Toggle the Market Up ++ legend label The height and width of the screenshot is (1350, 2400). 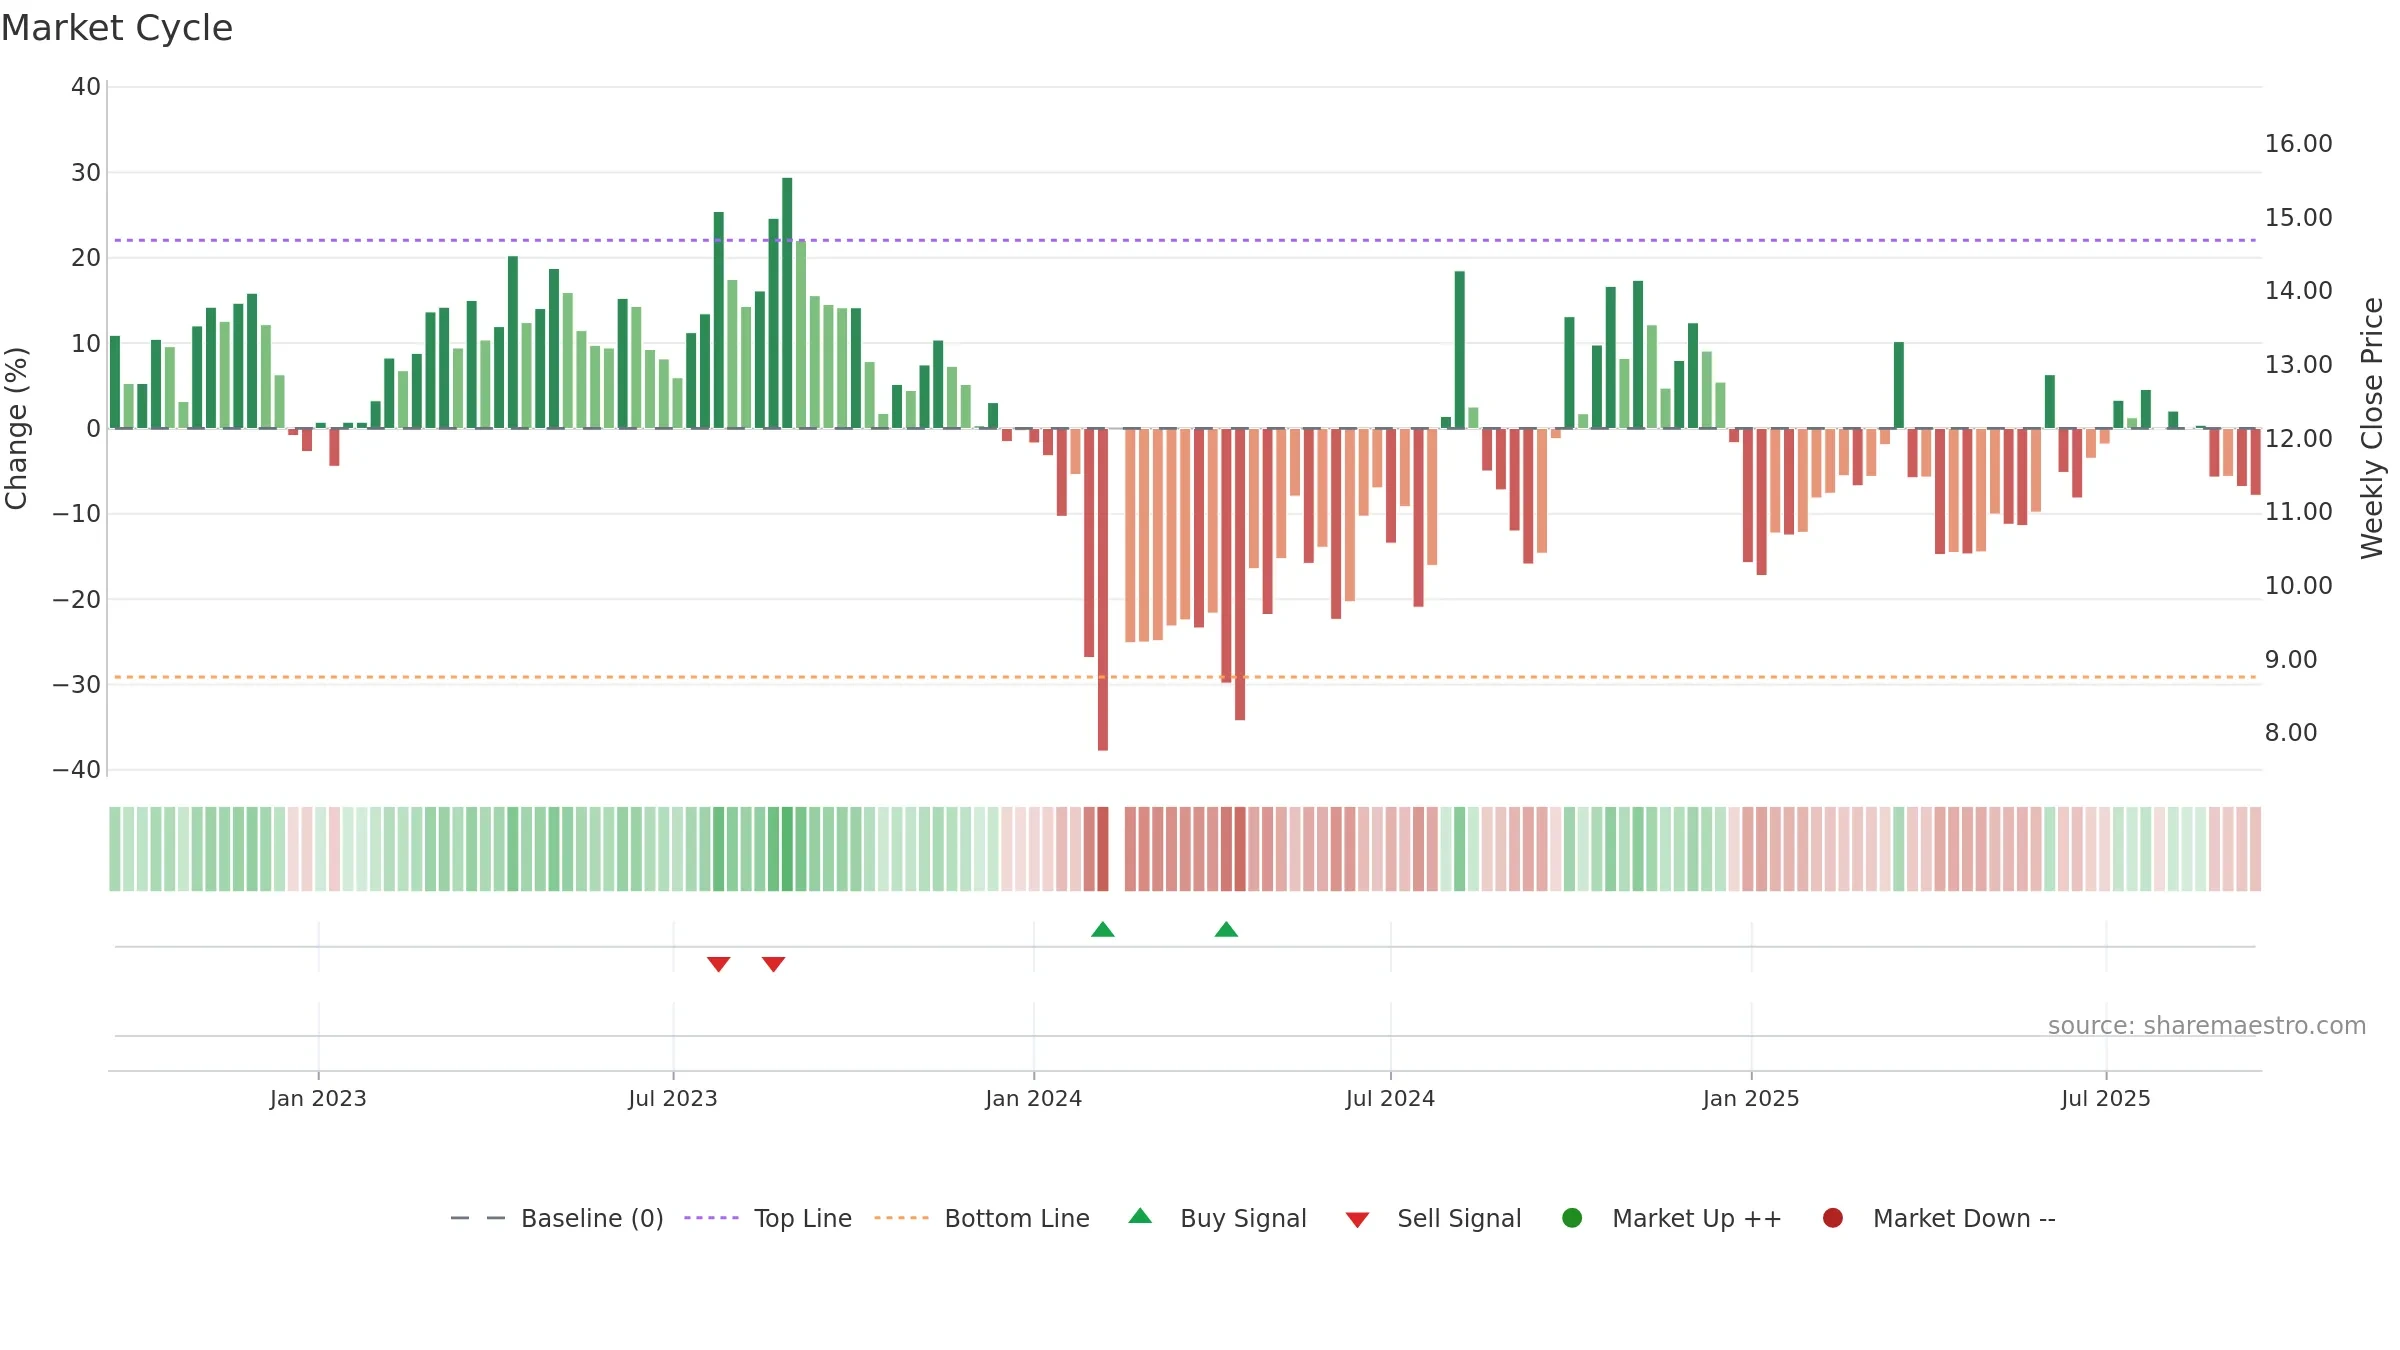click(1697, 1218)
